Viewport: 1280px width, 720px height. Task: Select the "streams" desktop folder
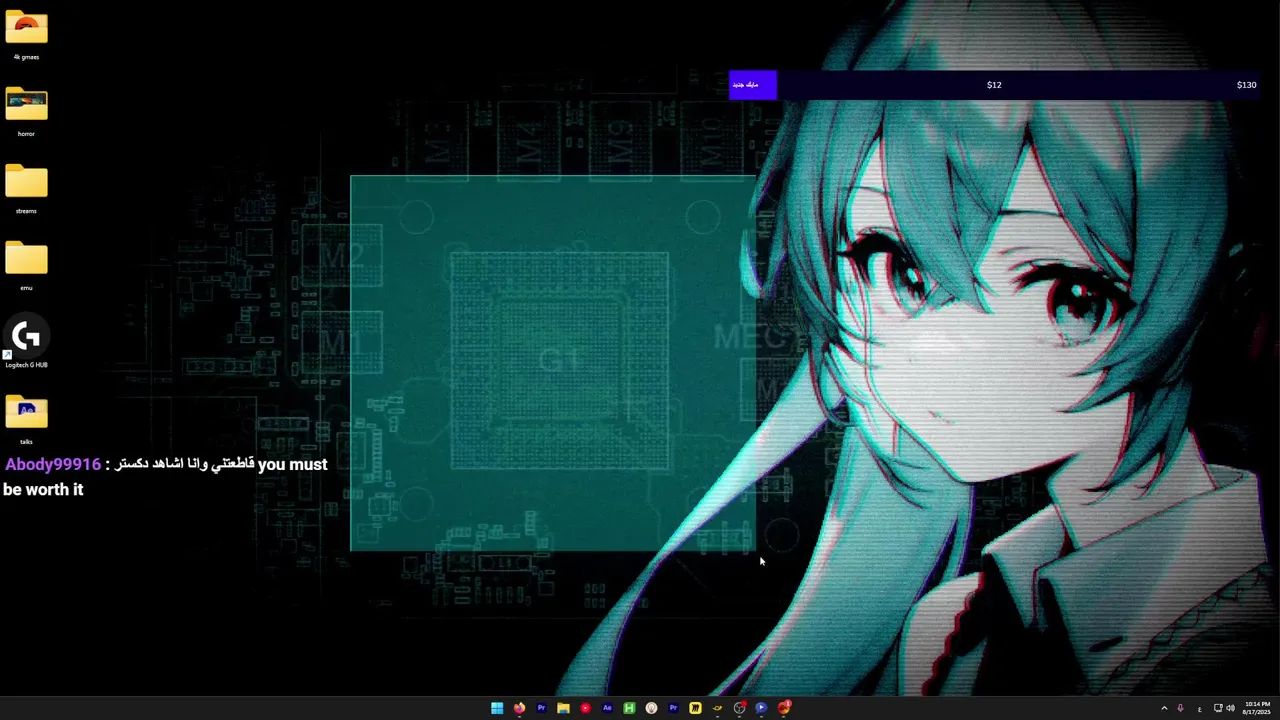tap(26, 188)
